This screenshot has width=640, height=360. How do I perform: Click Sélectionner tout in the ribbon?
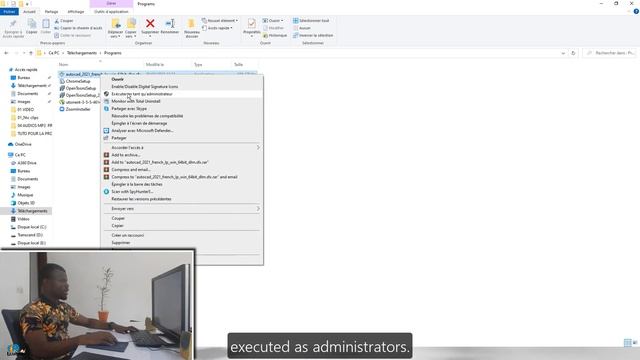pyautogui.click(x=311, y=21)
